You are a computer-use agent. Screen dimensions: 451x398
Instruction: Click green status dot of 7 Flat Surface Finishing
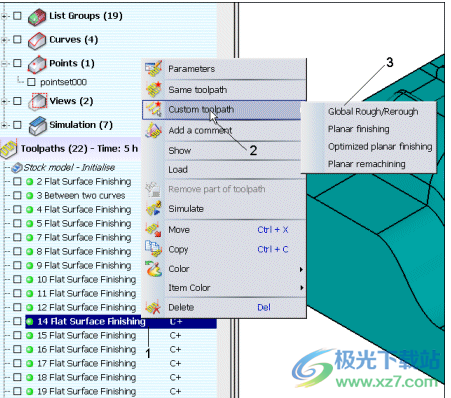(29, 238)
